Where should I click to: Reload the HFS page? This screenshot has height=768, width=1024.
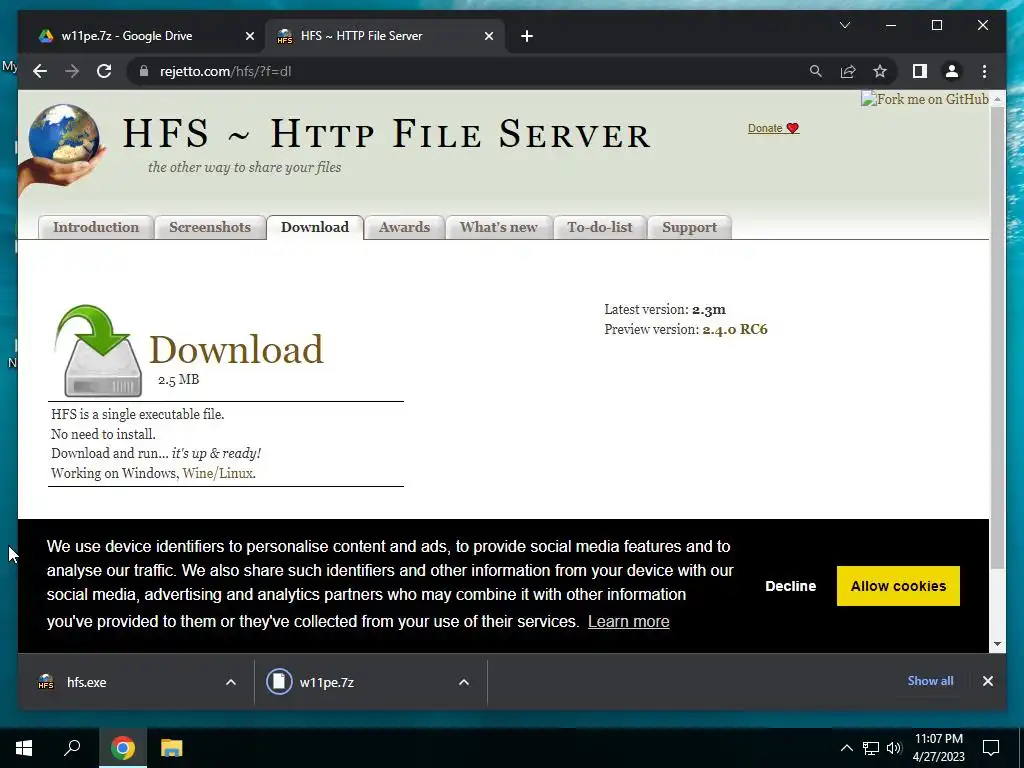coord(104,71)
